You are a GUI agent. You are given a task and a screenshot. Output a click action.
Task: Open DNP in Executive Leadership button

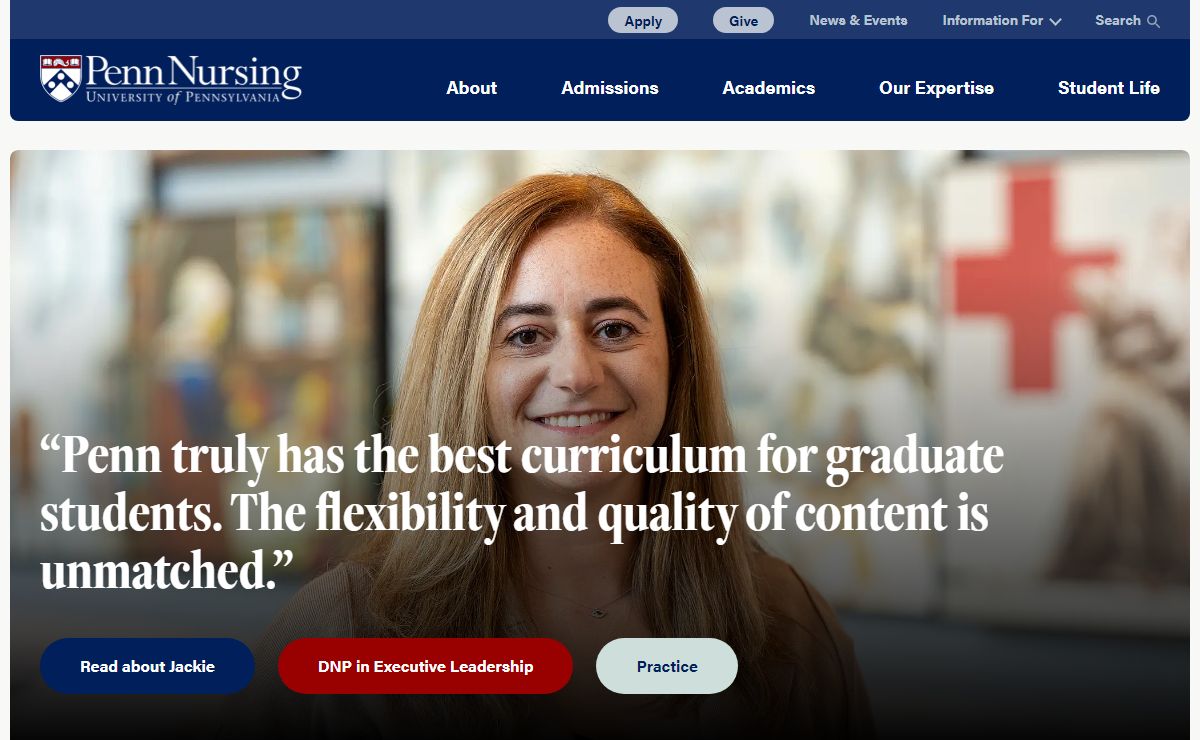point(425,666)
